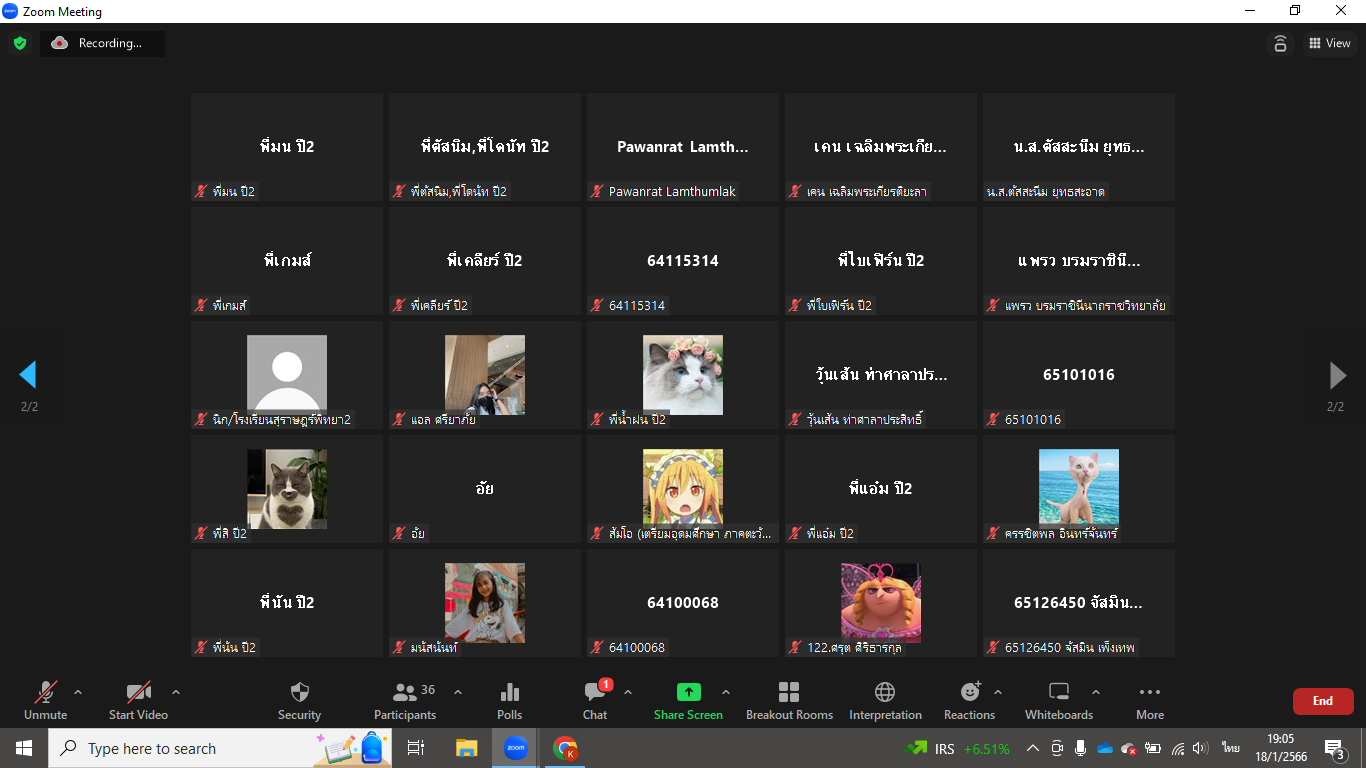Expand video options arrow beside Start Video
This screenshot has width=1366, height=768.
pos(176,692)
